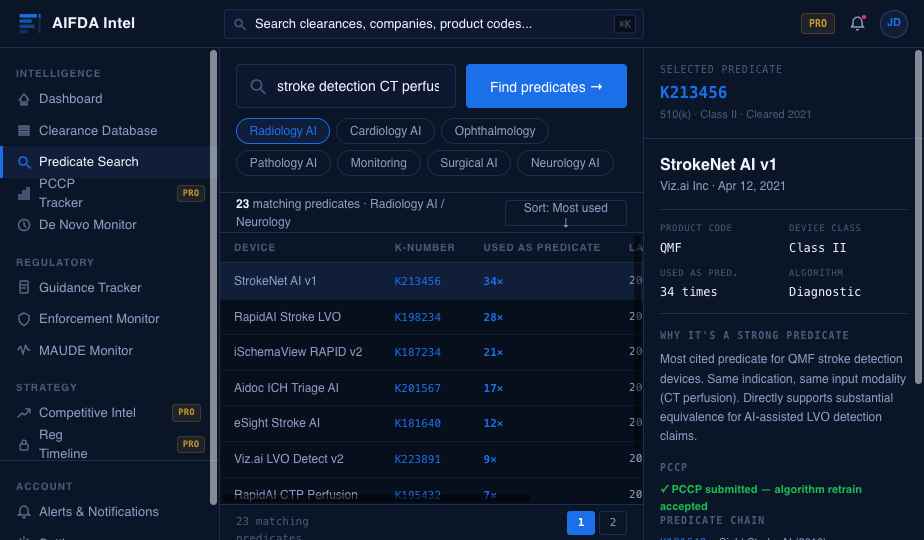
Task: Open the JD user avatar menu
Action: pos(894,23)
